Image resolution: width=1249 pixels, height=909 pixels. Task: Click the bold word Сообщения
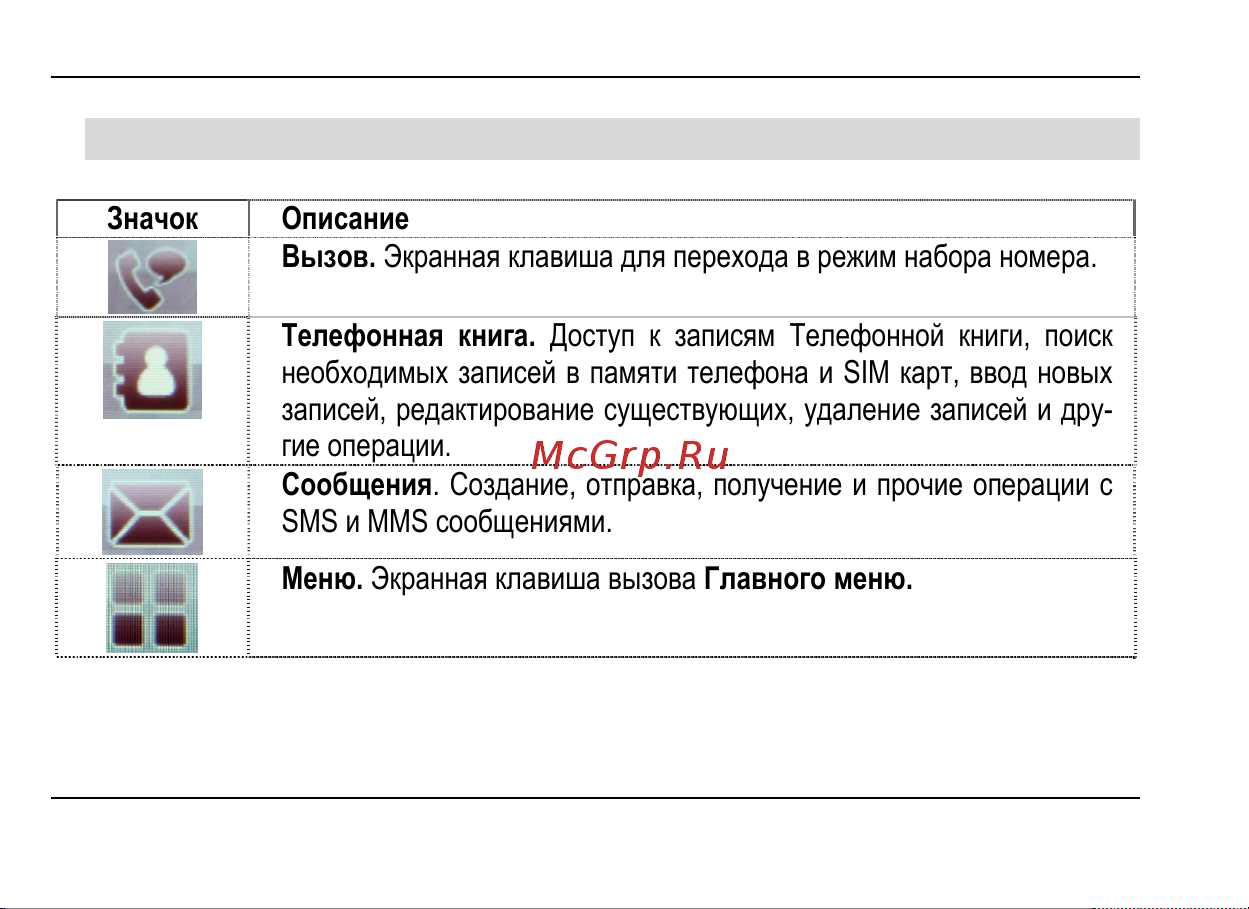tap(357, 486)
